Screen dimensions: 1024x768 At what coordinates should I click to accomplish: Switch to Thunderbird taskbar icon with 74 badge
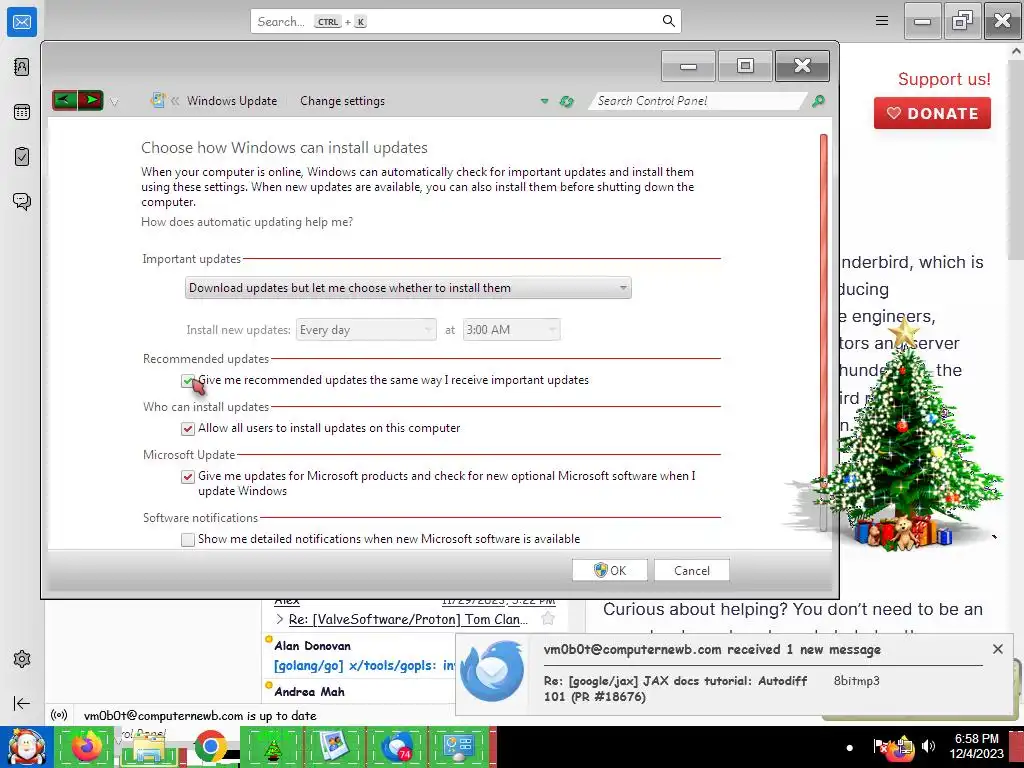click(x=396, y=746)
